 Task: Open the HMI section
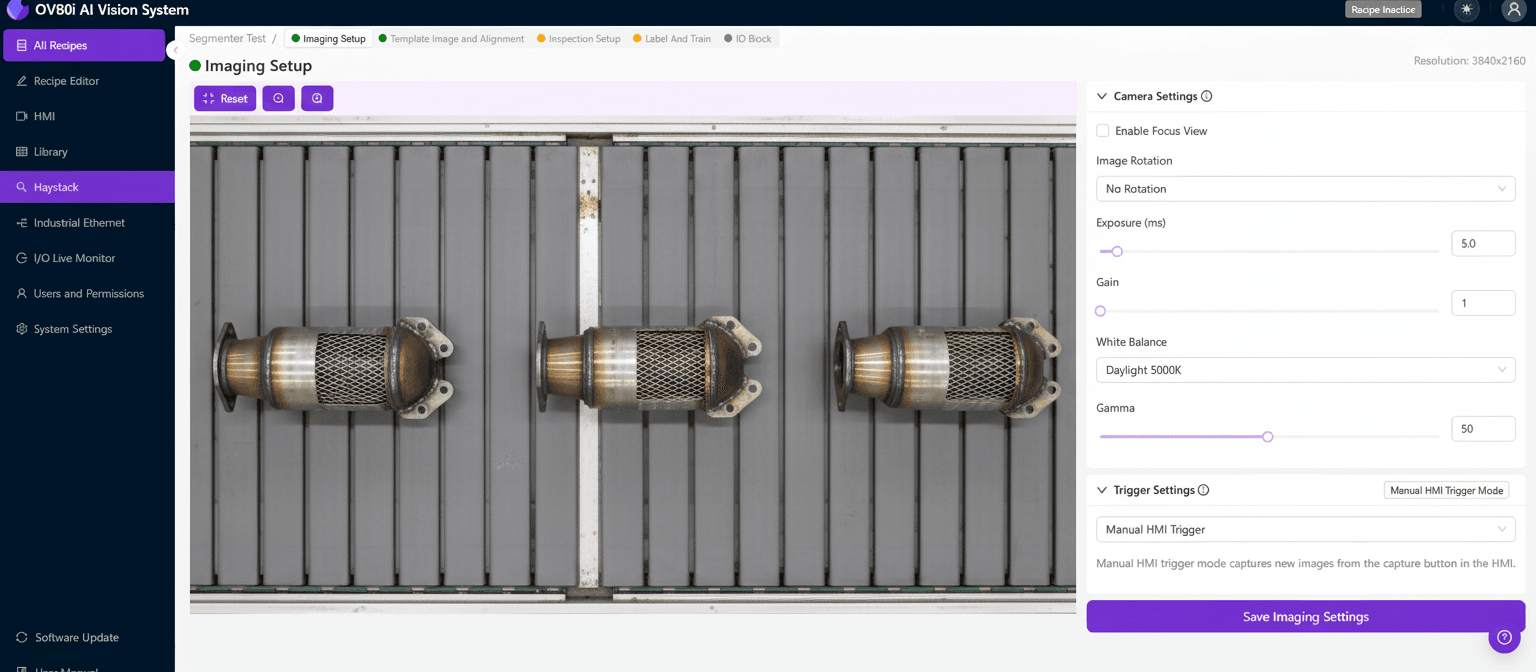(45, 116)
